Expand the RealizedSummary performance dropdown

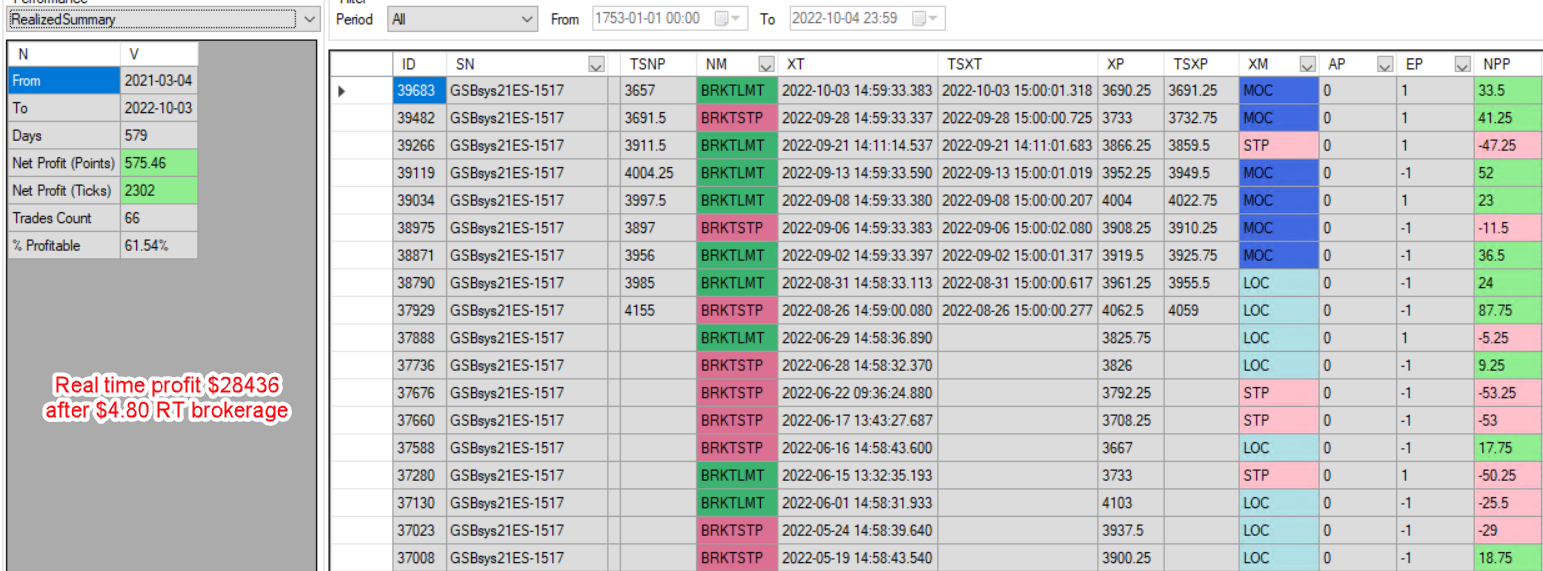(309, 19)
